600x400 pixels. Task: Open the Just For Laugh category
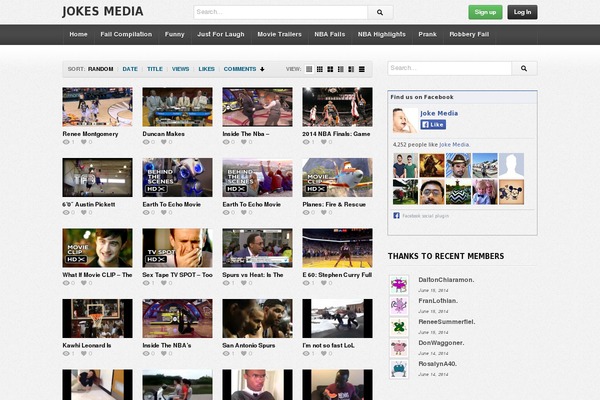click(221, 34)
